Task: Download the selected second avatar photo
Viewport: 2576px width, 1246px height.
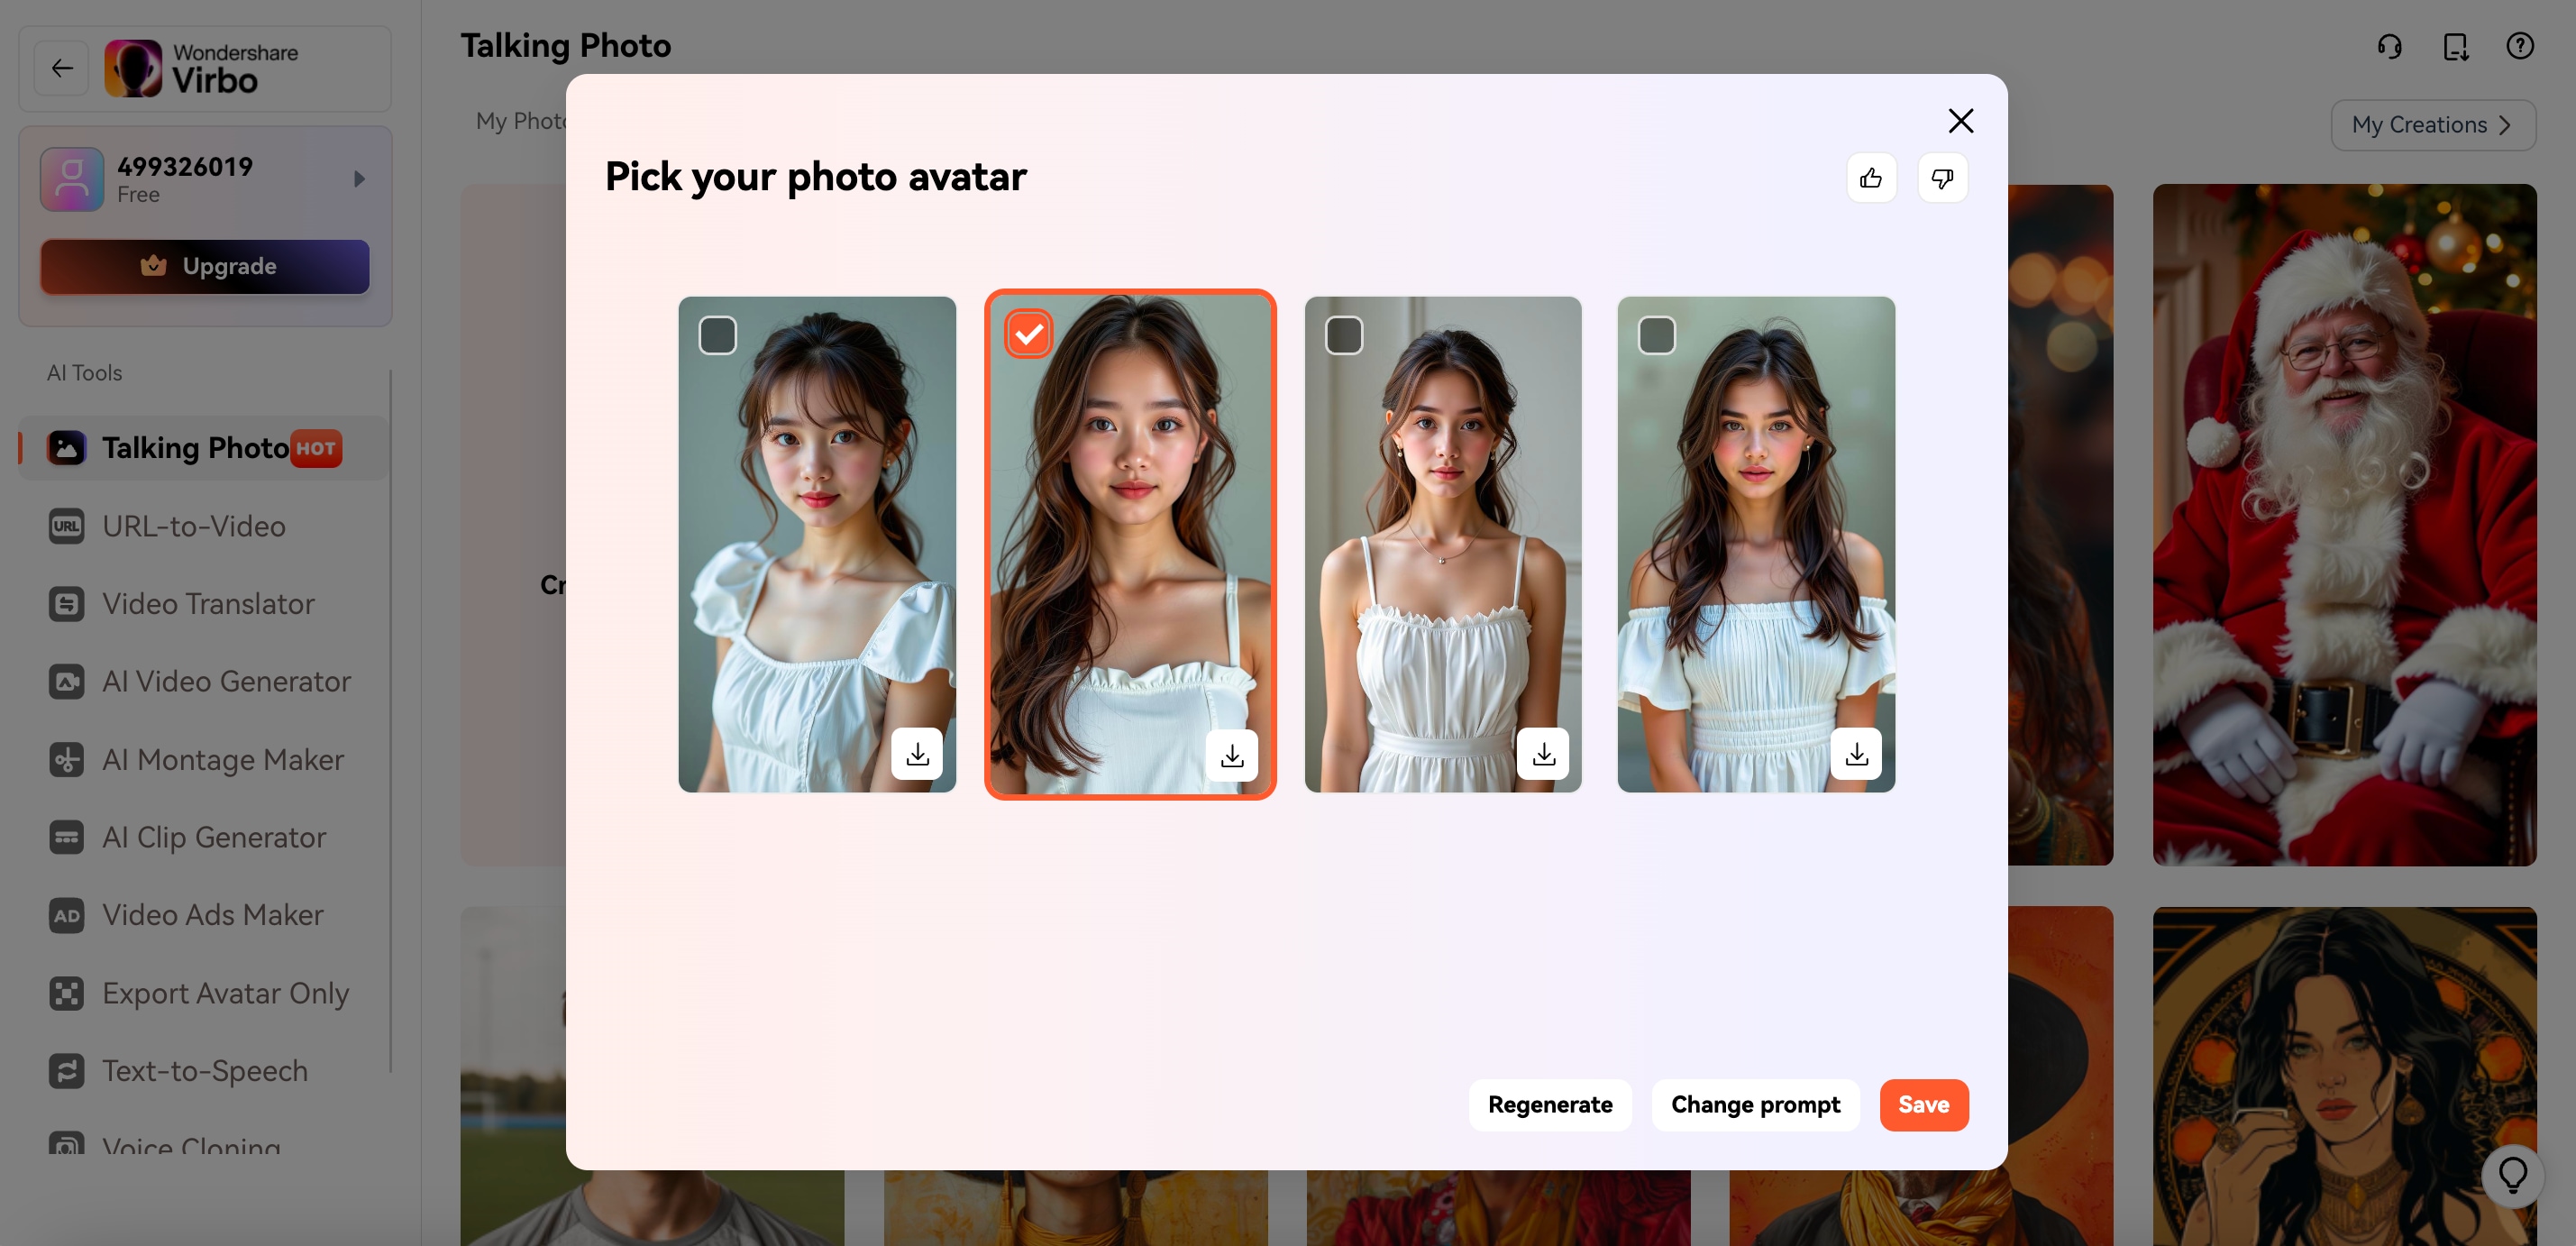Action: (1231, 755)
